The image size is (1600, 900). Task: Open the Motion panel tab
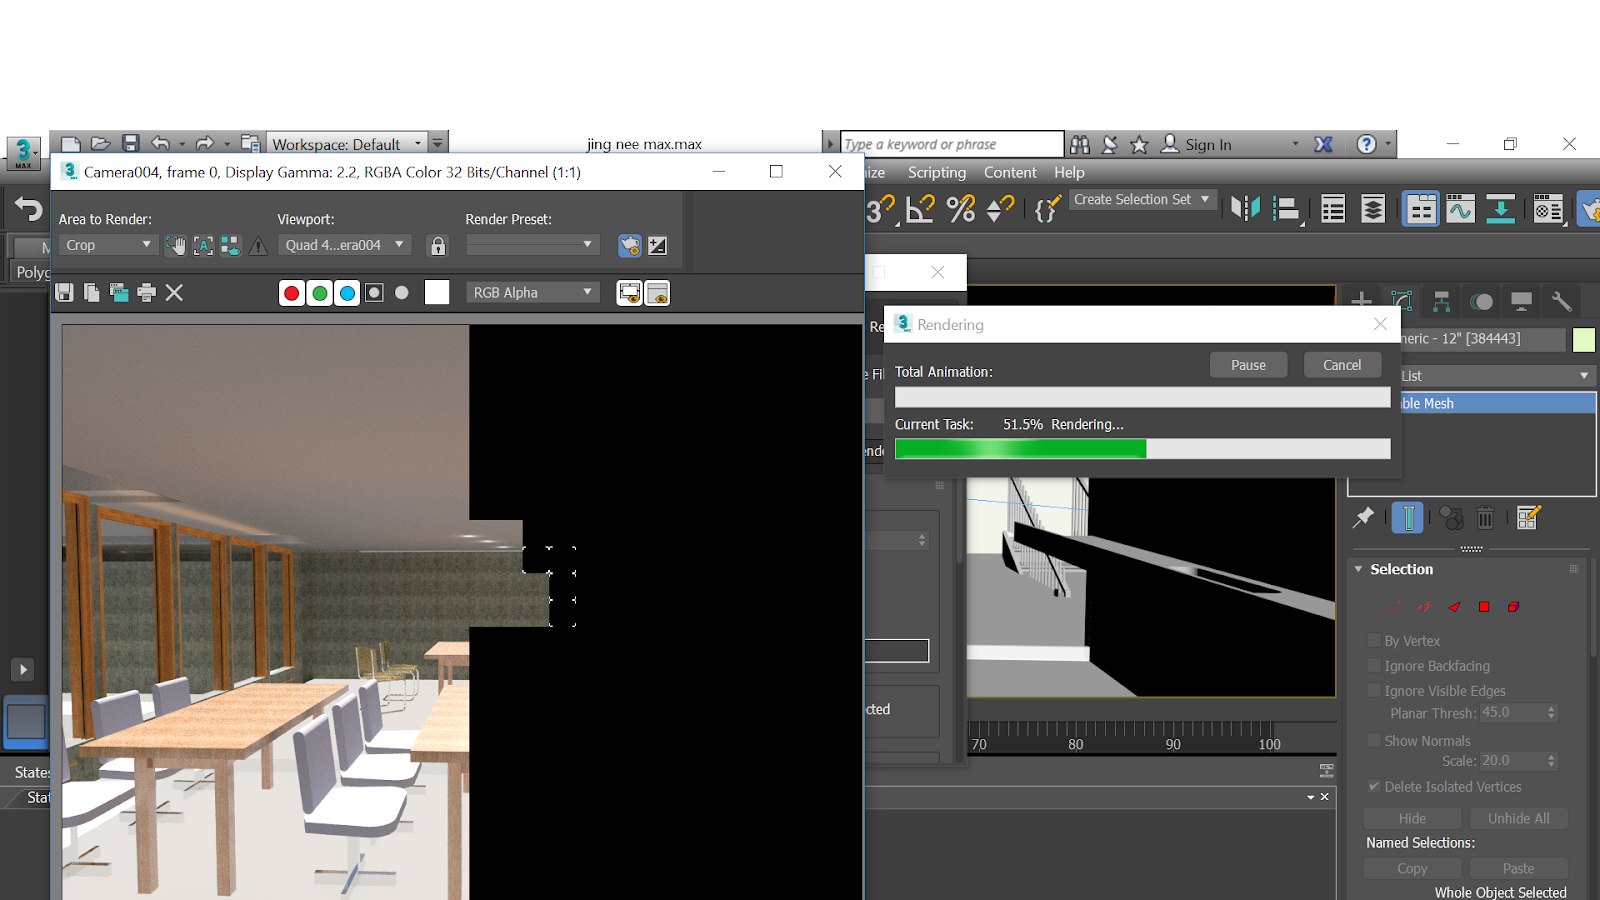[1481, 301]
